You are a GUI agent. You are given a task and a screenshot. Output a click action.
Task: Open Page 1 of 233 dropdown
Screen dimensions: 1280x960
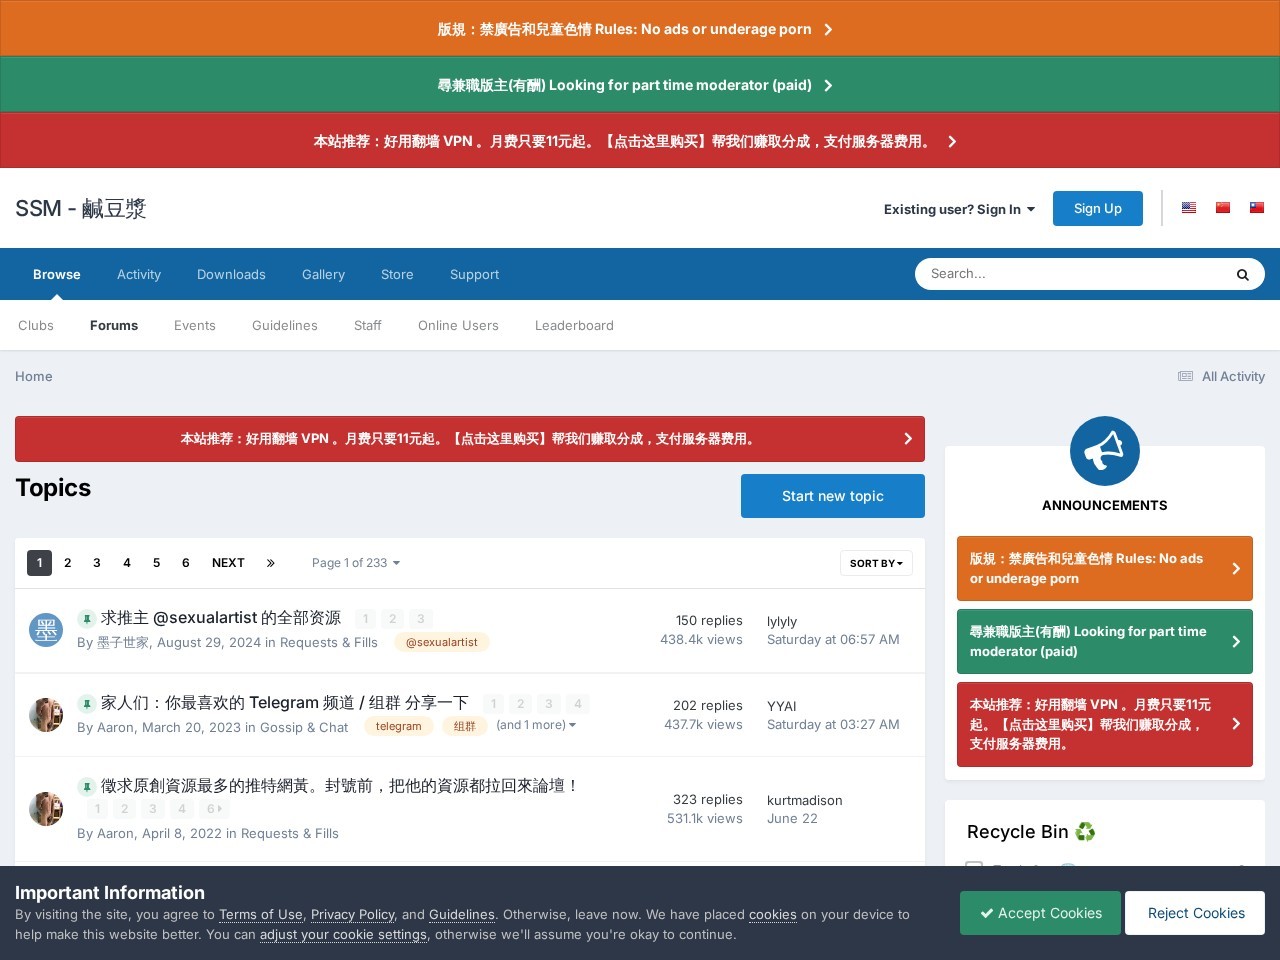356,563
